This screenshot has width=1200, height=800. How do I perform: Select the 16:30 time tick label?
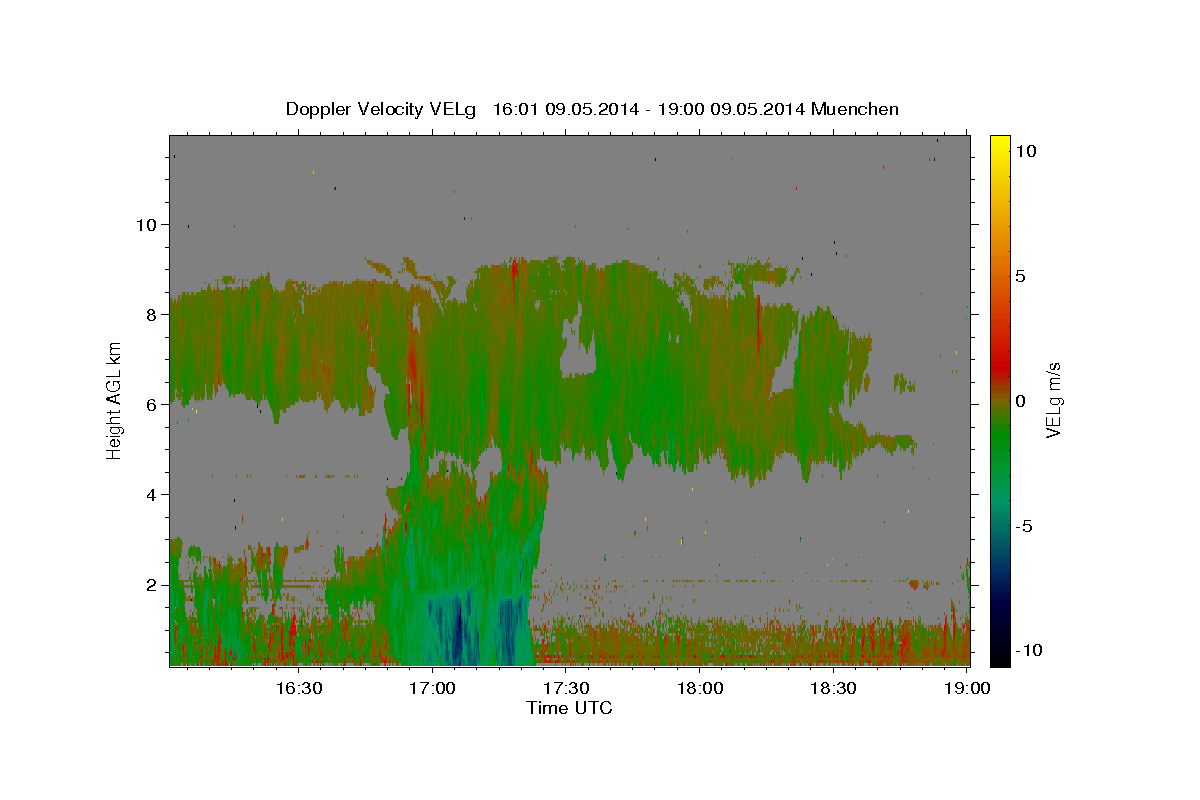point(298,688)
